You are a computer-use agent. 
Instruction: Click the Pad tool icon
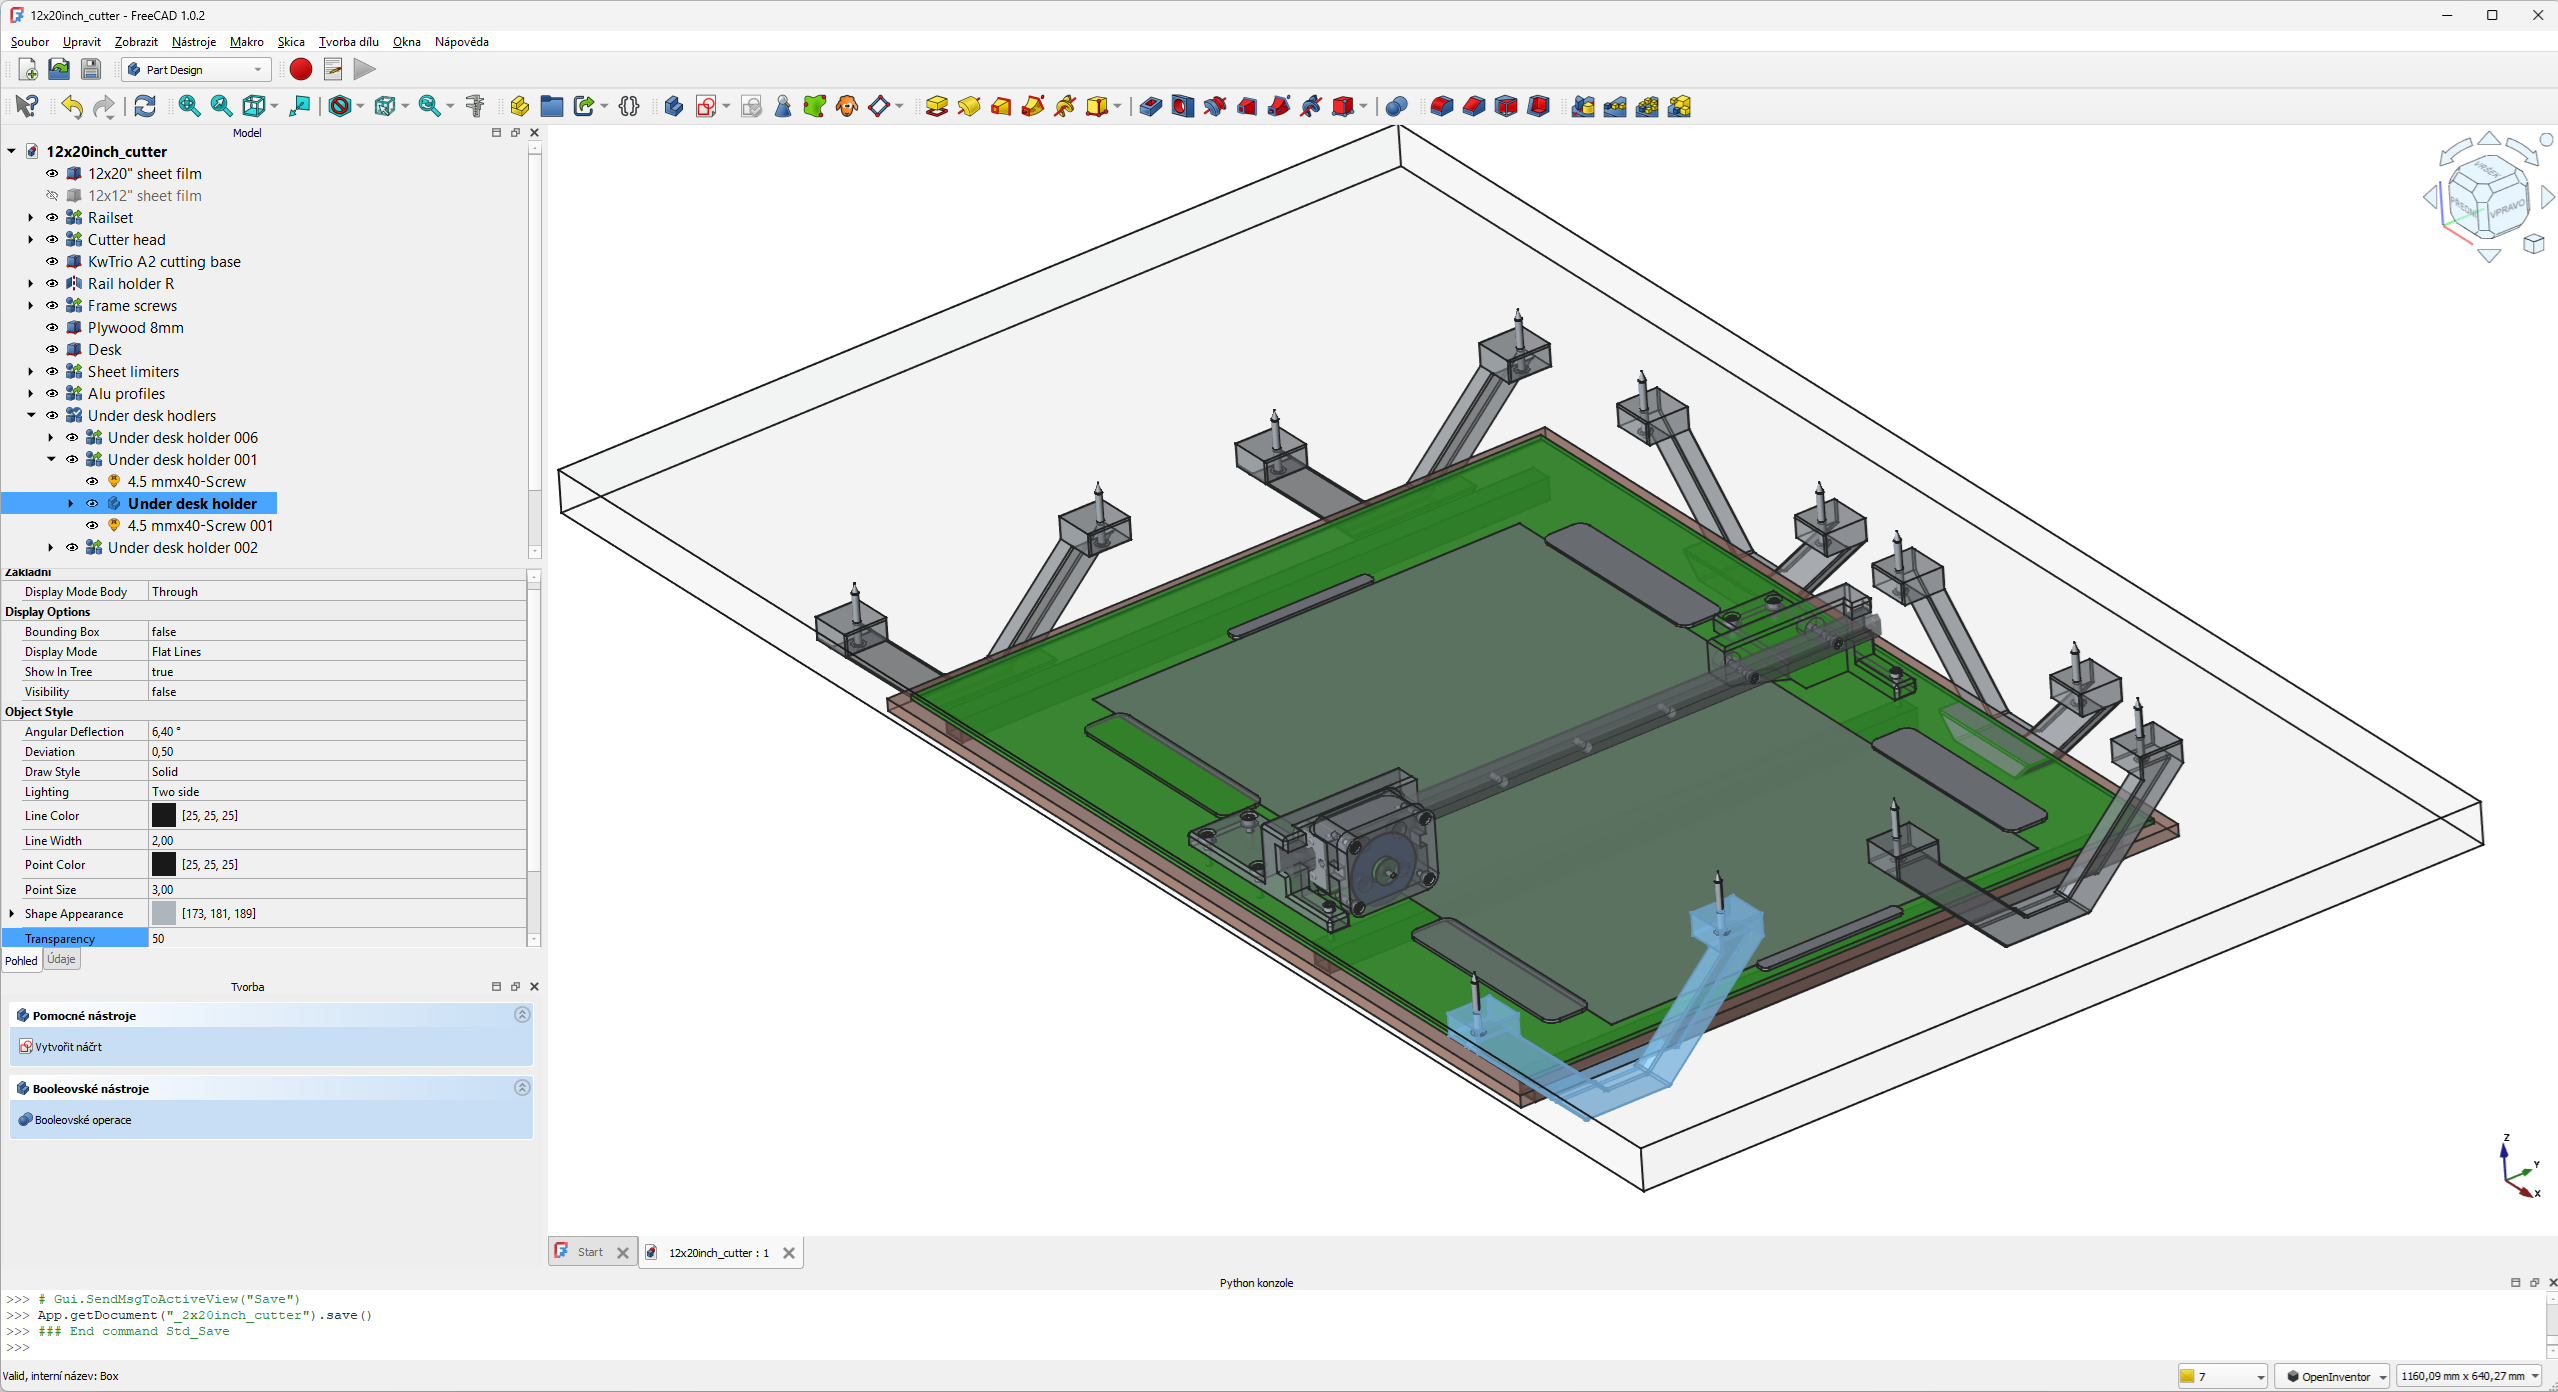pyautogui.click(x=937, y=106)
